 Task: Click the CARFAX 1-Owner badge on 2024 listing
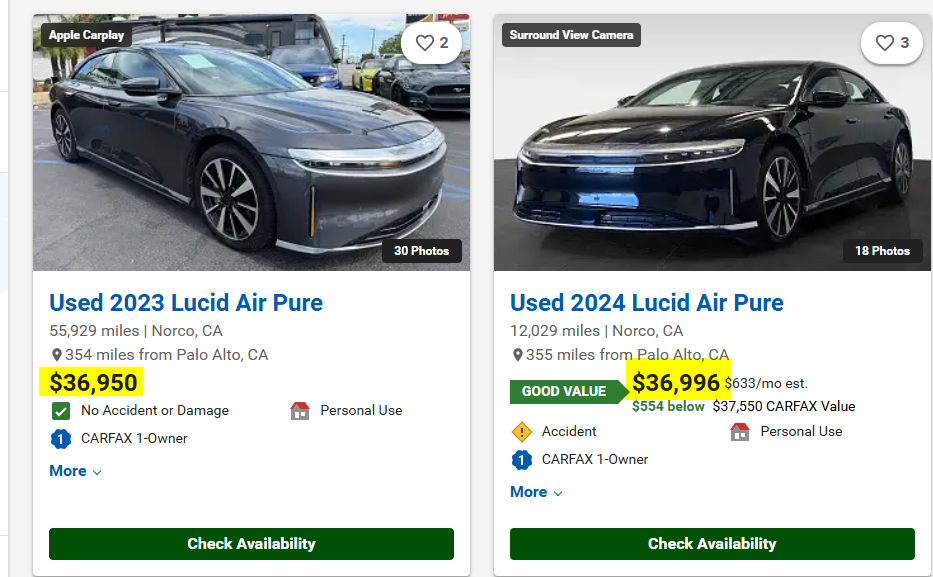coord(521,459)
